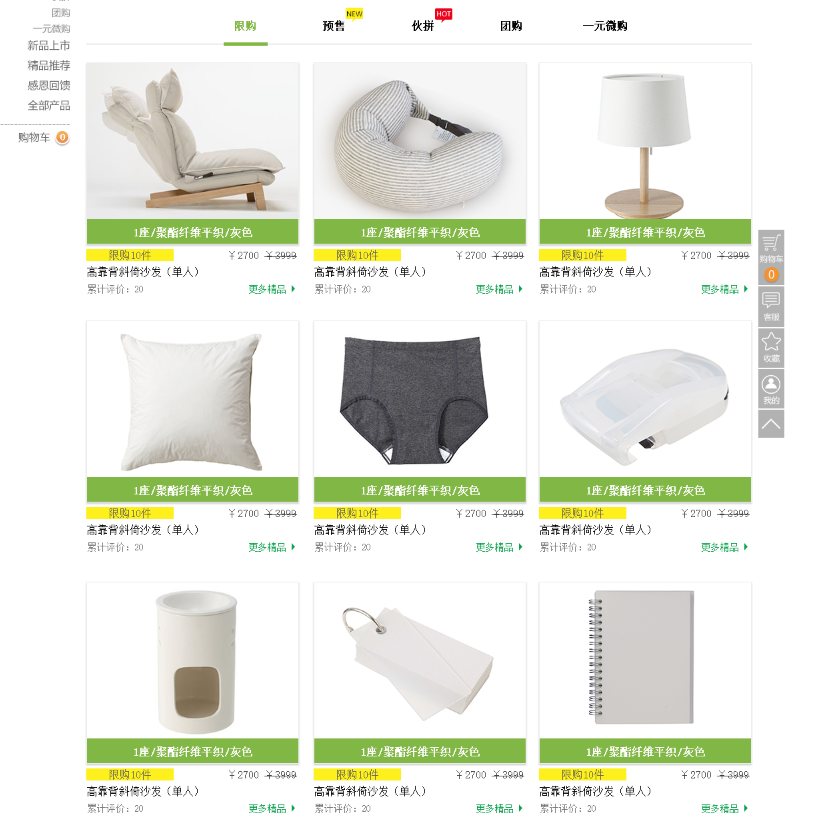825x825 pixels.
Task: Click the back-to-top arrow icon
Action: coord(771,424)
